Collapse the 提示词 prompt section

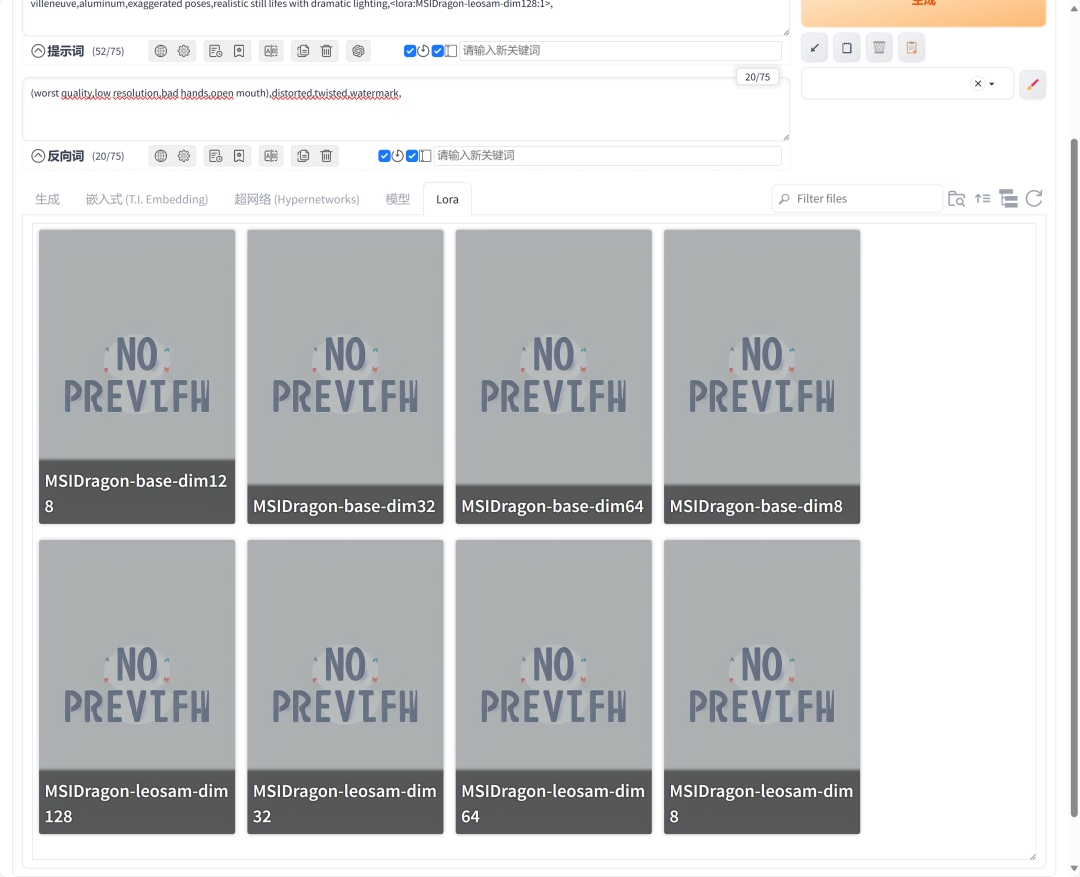click(38, 51)
